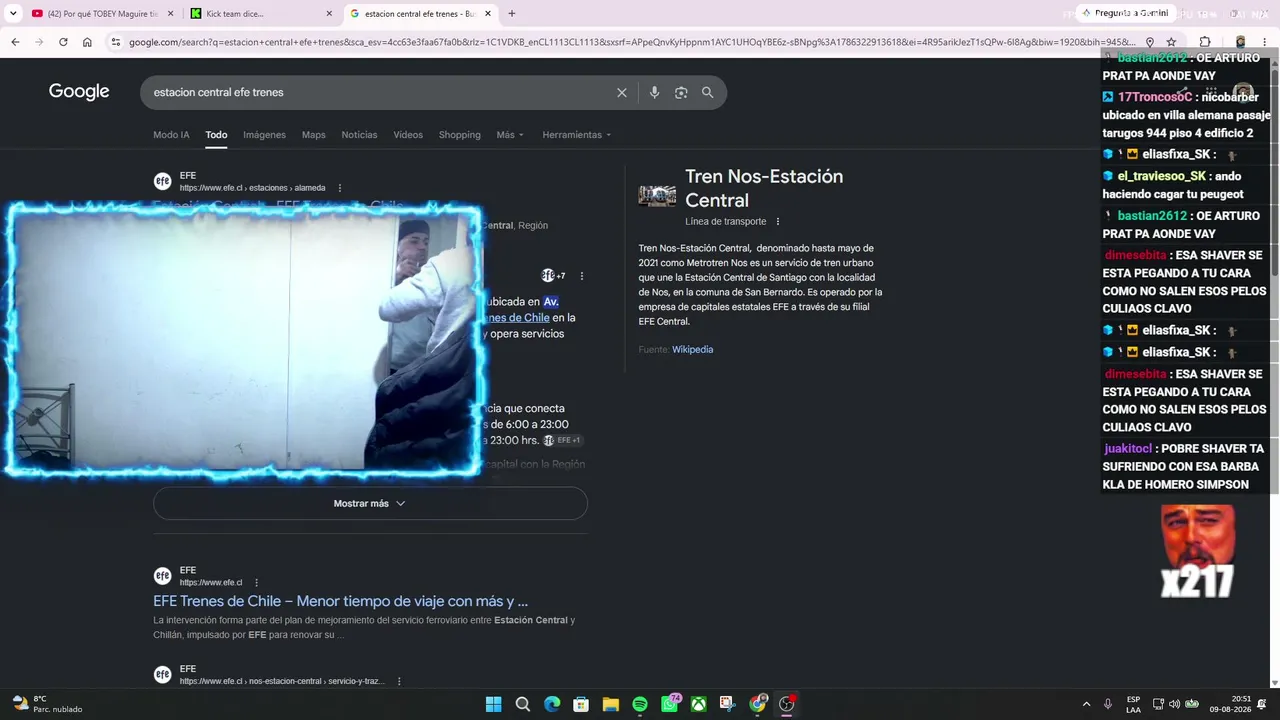Image resolution: width=1280 pixels, height=720 pixels.
Task: Open Shopping search results
Action: click(459, 135)
